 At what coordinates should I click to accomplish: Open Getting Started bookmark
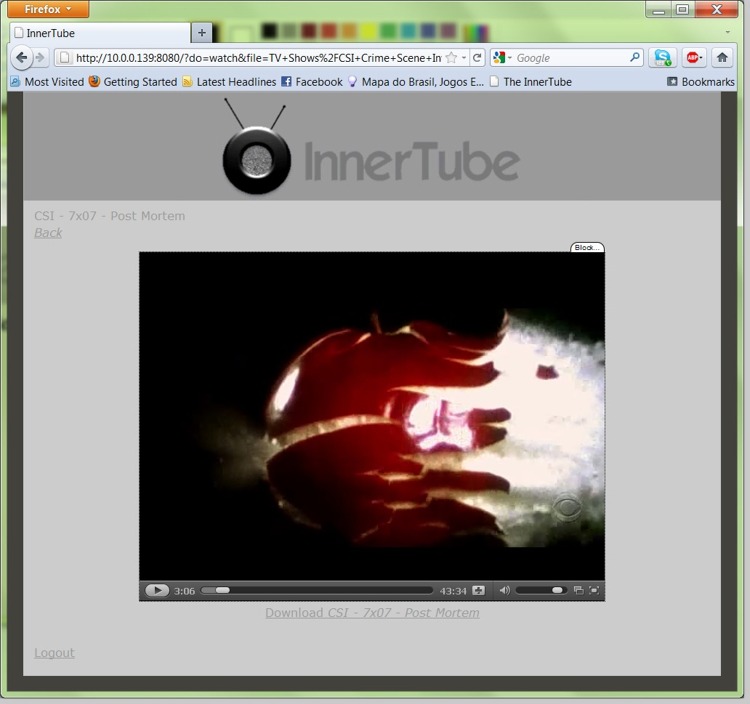[x=133, y=82]
